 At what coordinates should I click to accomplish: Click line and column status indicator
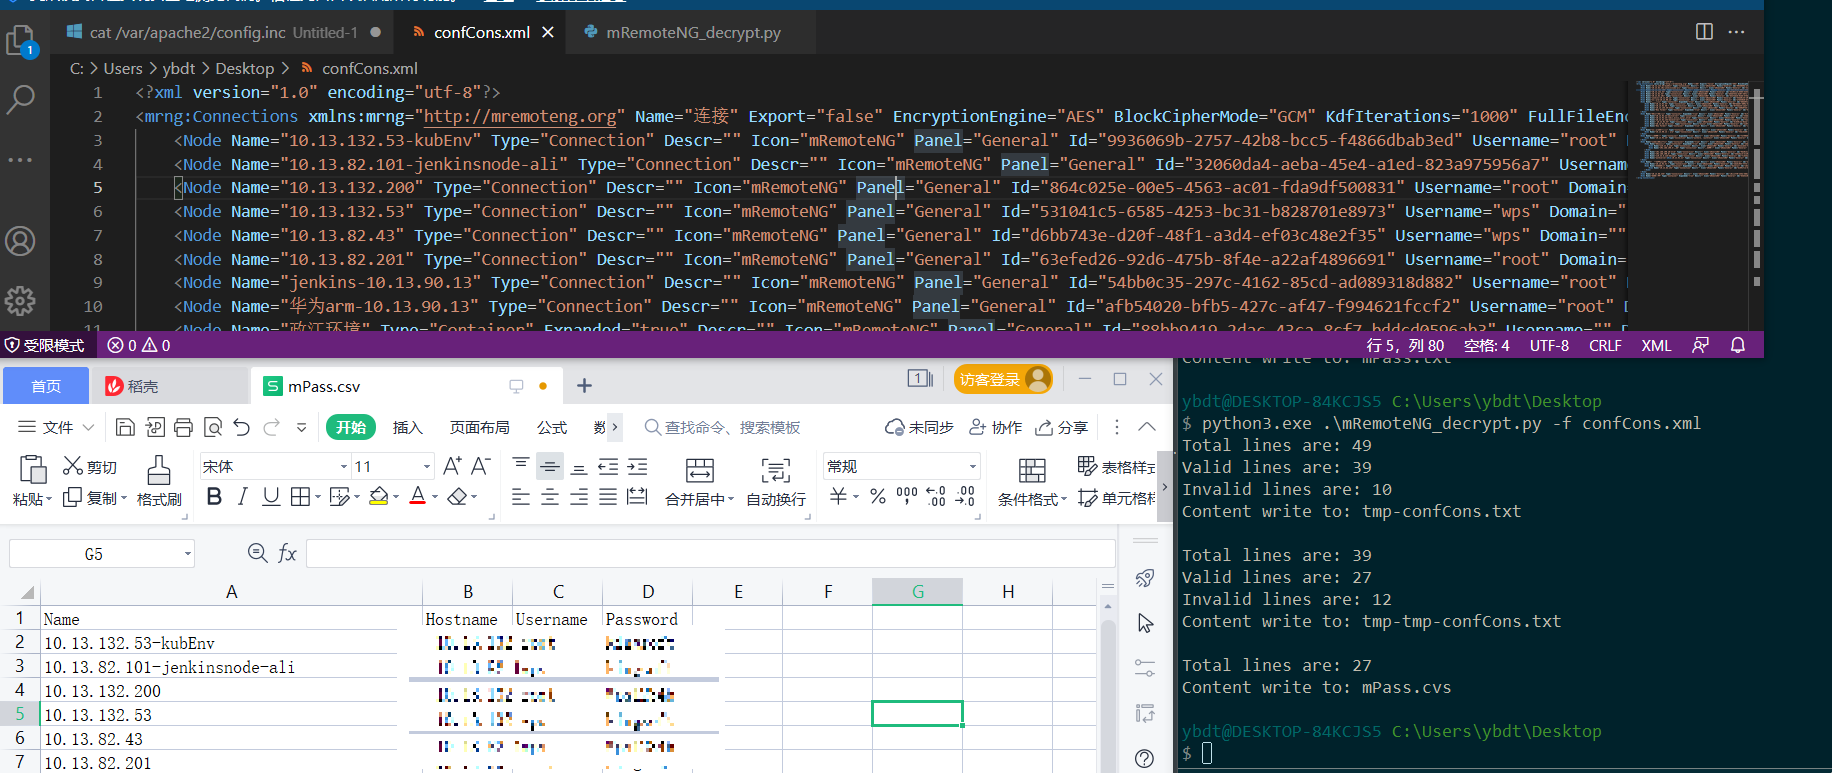point(1405,345)
